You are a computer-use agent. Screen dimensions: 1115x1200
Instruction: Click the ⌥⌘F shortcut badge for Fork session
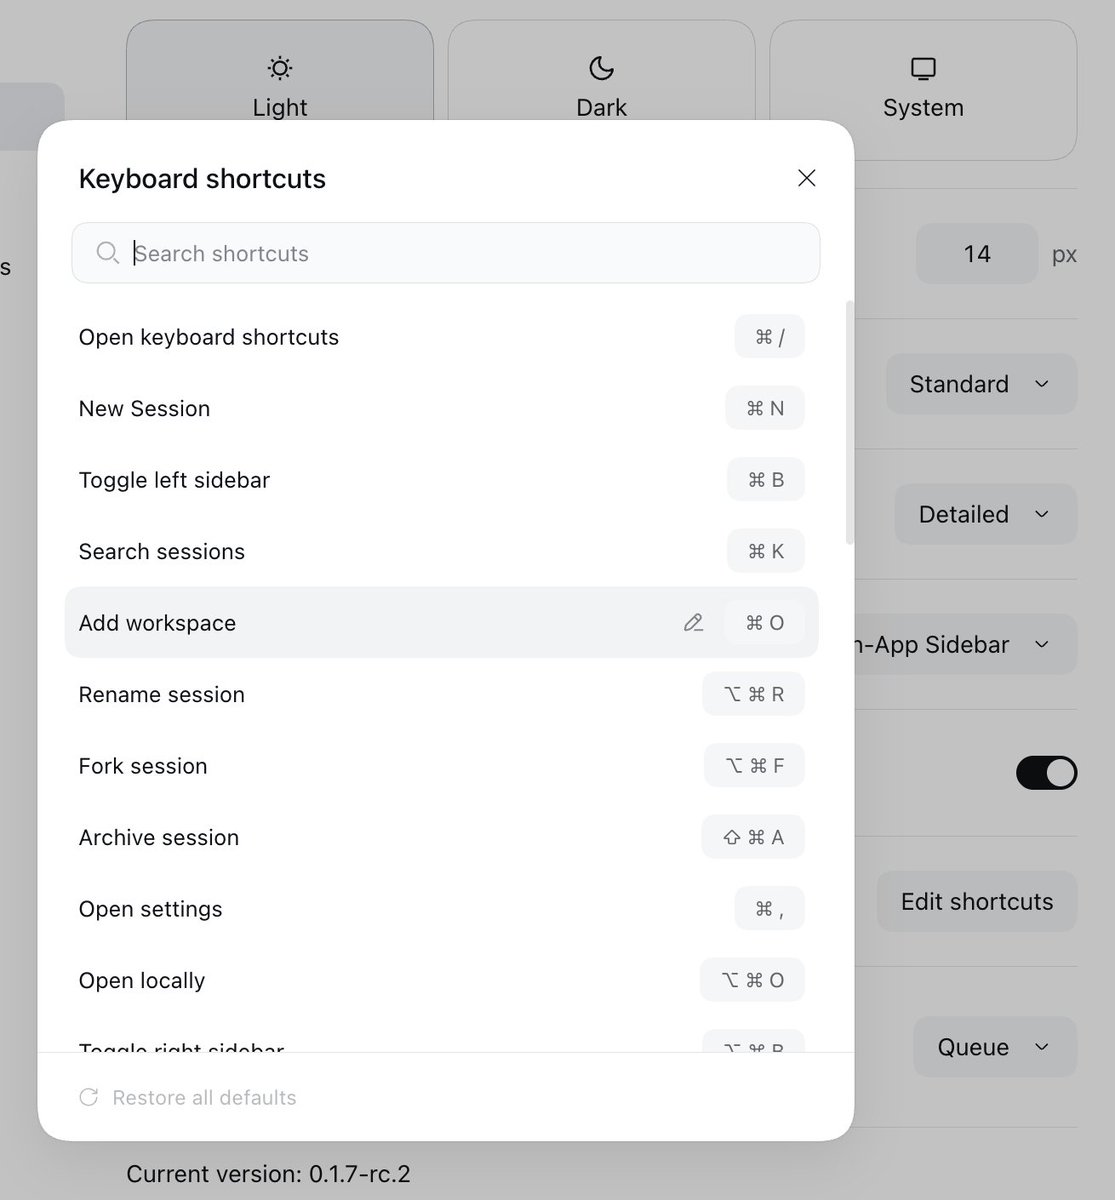point(754,766)
